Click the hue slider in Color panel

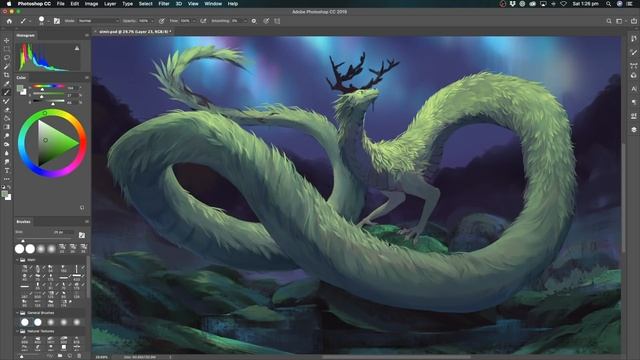[x=48, y=87]
